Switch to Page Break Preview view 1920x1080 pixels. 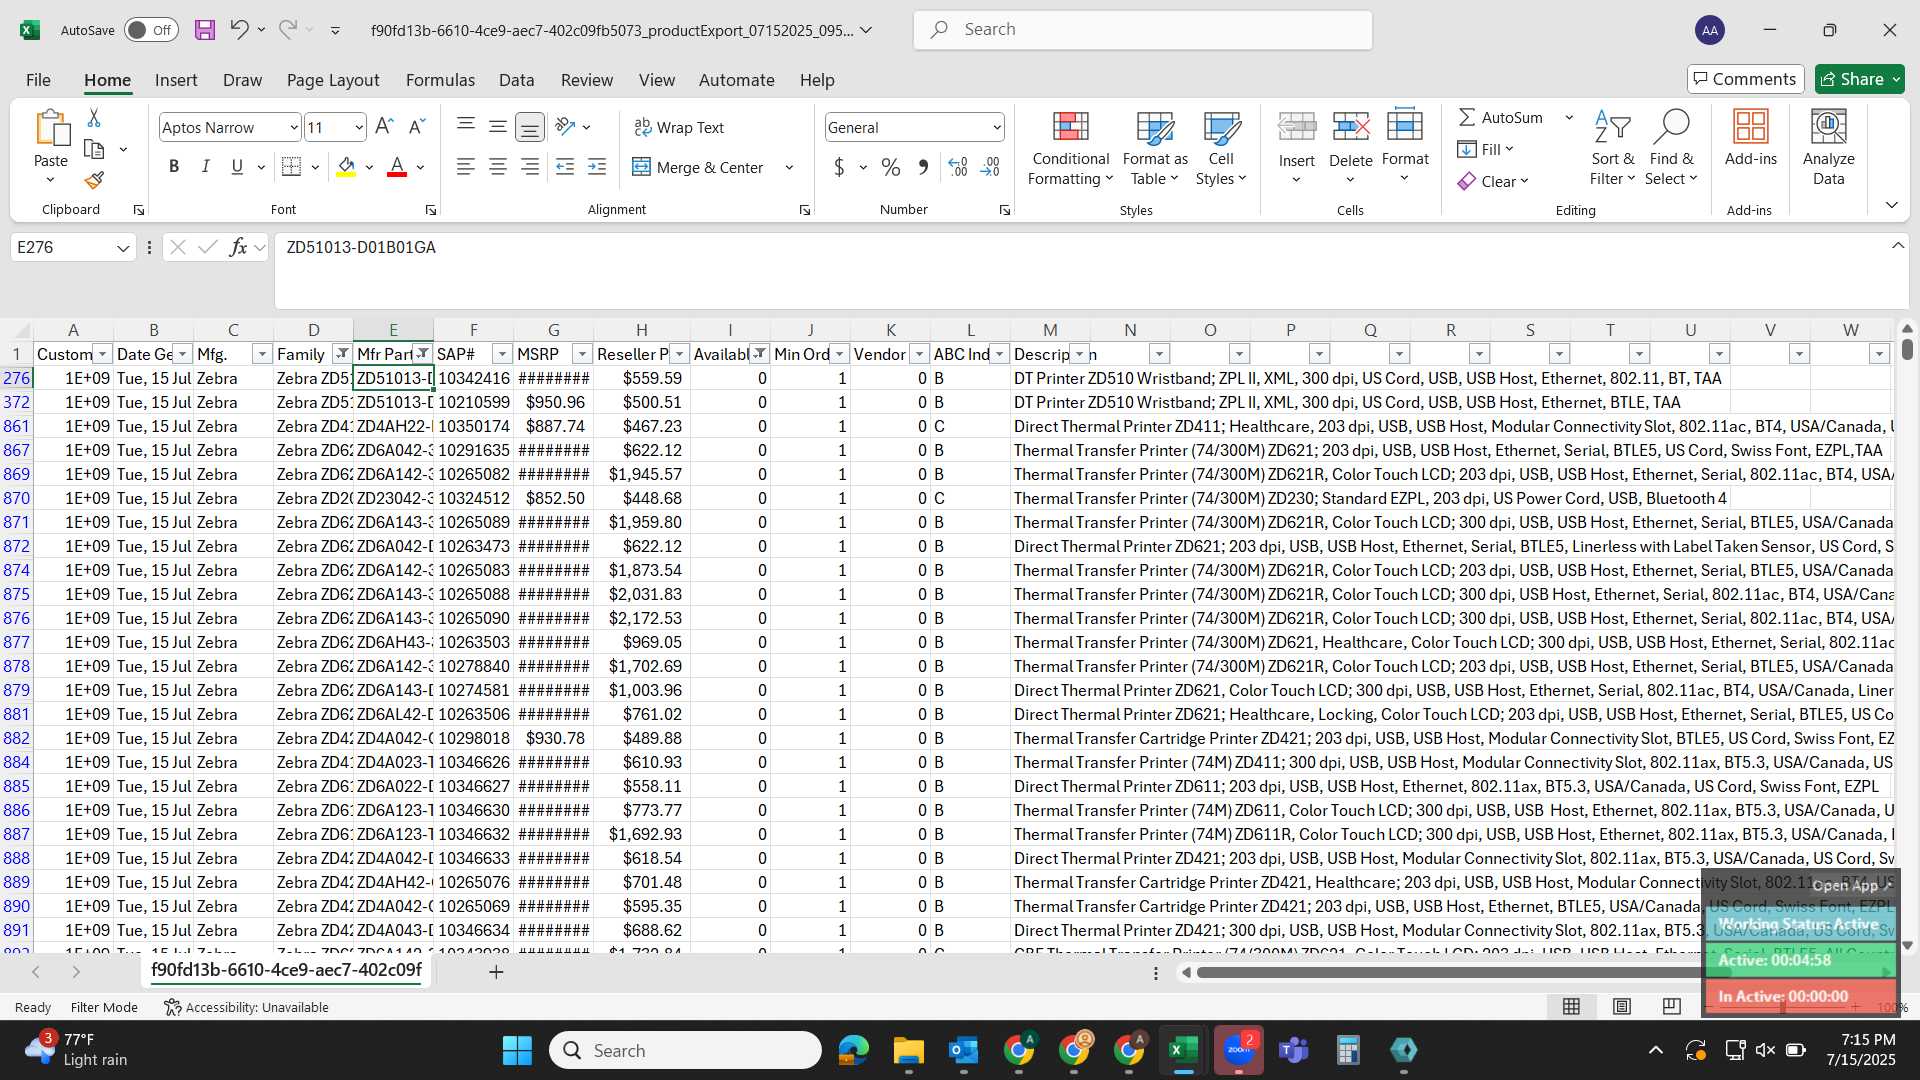1672,1007
